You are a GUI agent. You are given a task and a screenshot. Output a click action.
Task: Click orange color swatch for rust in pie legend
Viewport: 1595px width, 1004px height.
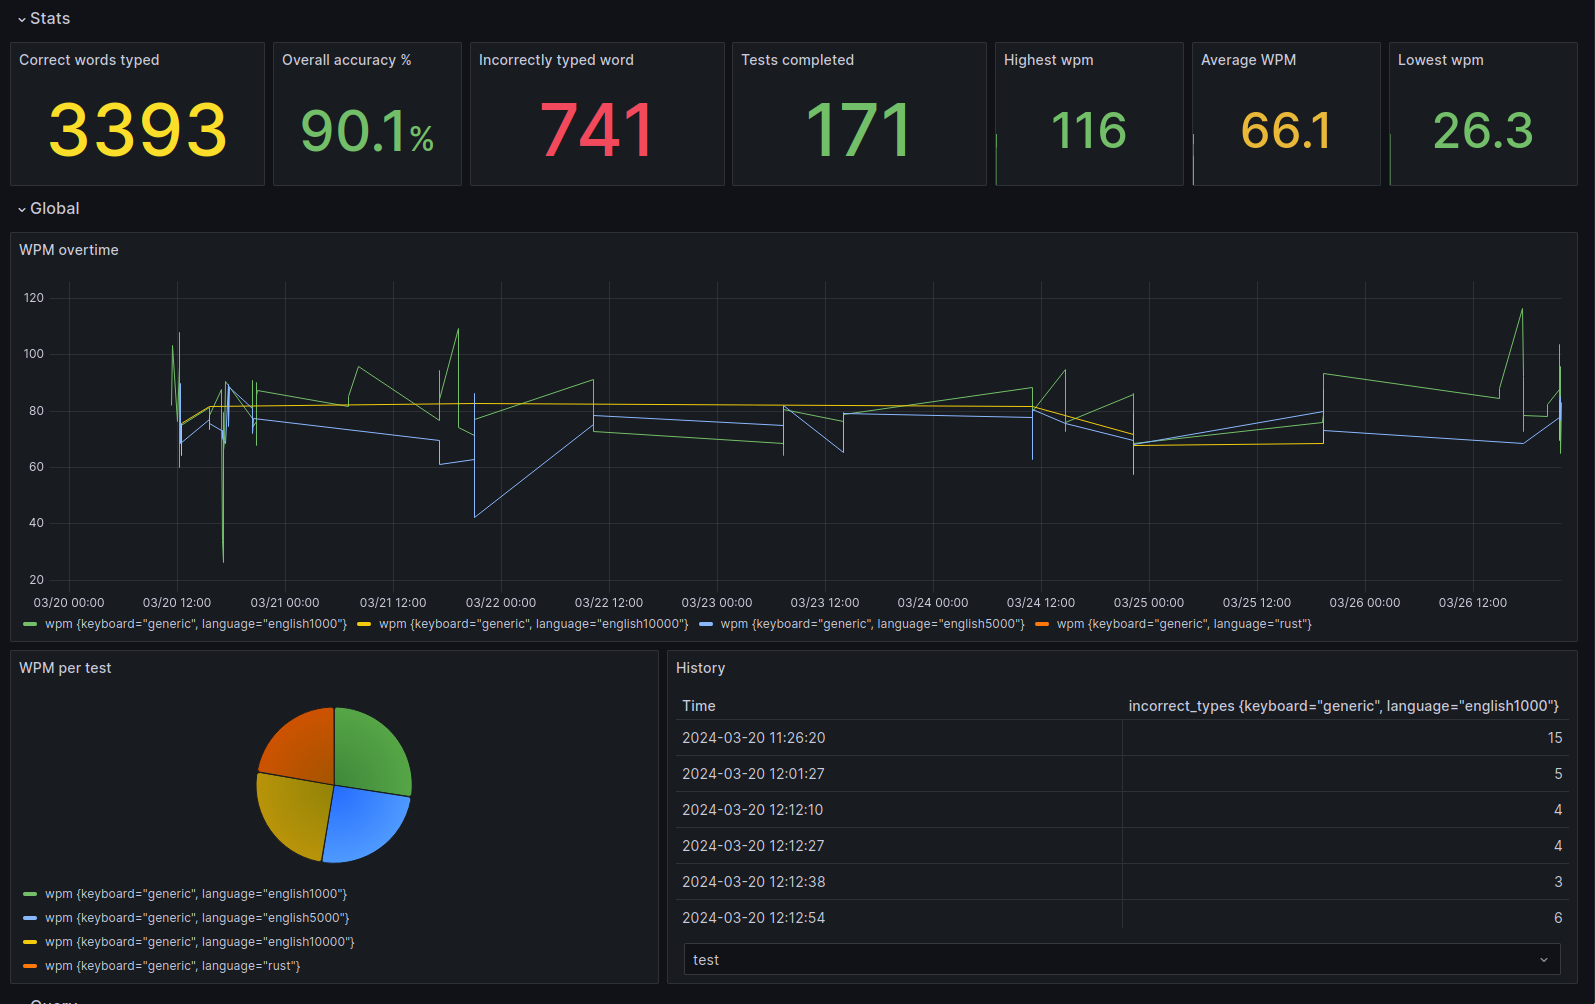pyautogui.click(x=30, y=966)
